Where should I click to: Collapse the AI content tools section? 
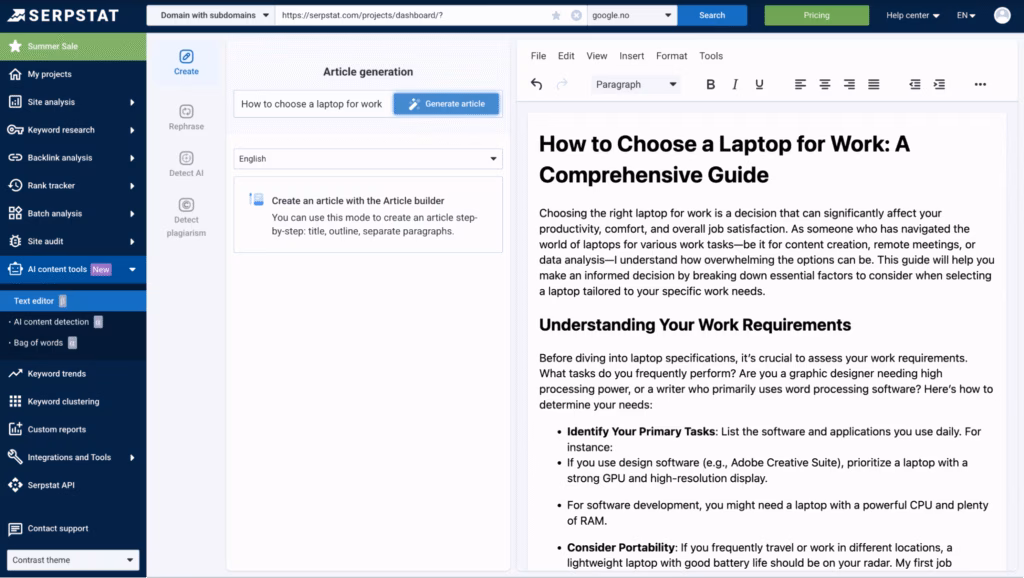click(132, 269)
